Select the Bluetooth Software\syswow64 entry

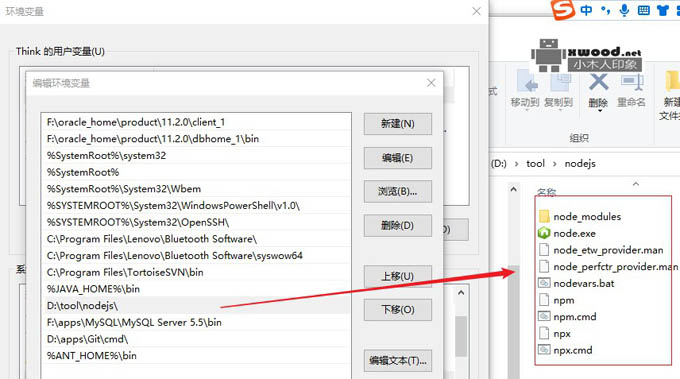196,255
